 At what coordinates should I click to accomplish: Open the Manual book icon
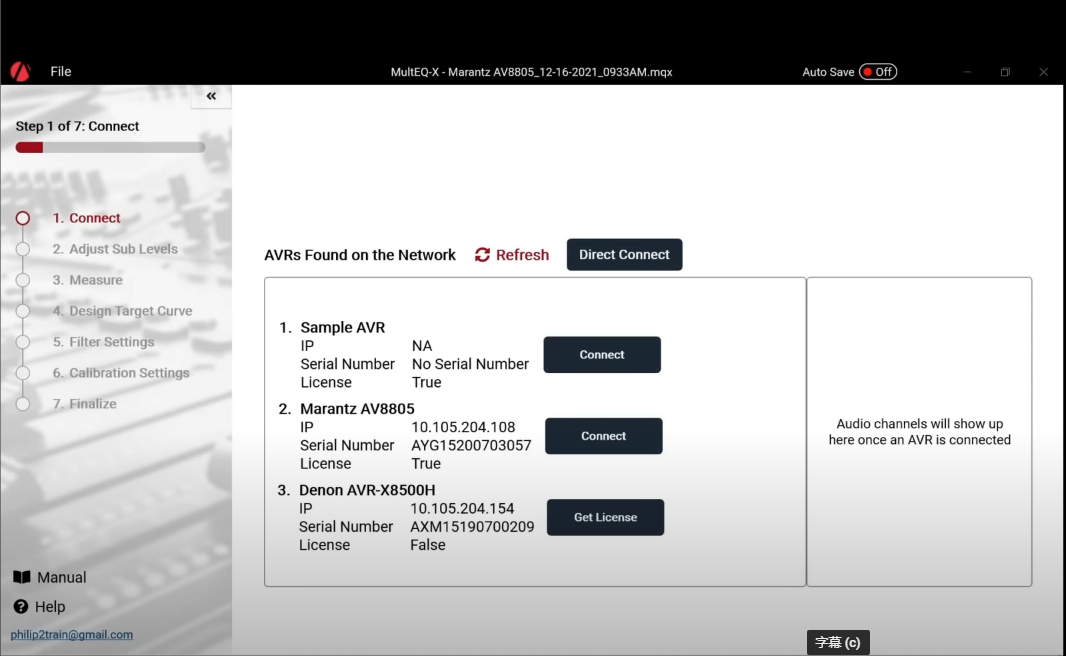click(x=22, y=577)
